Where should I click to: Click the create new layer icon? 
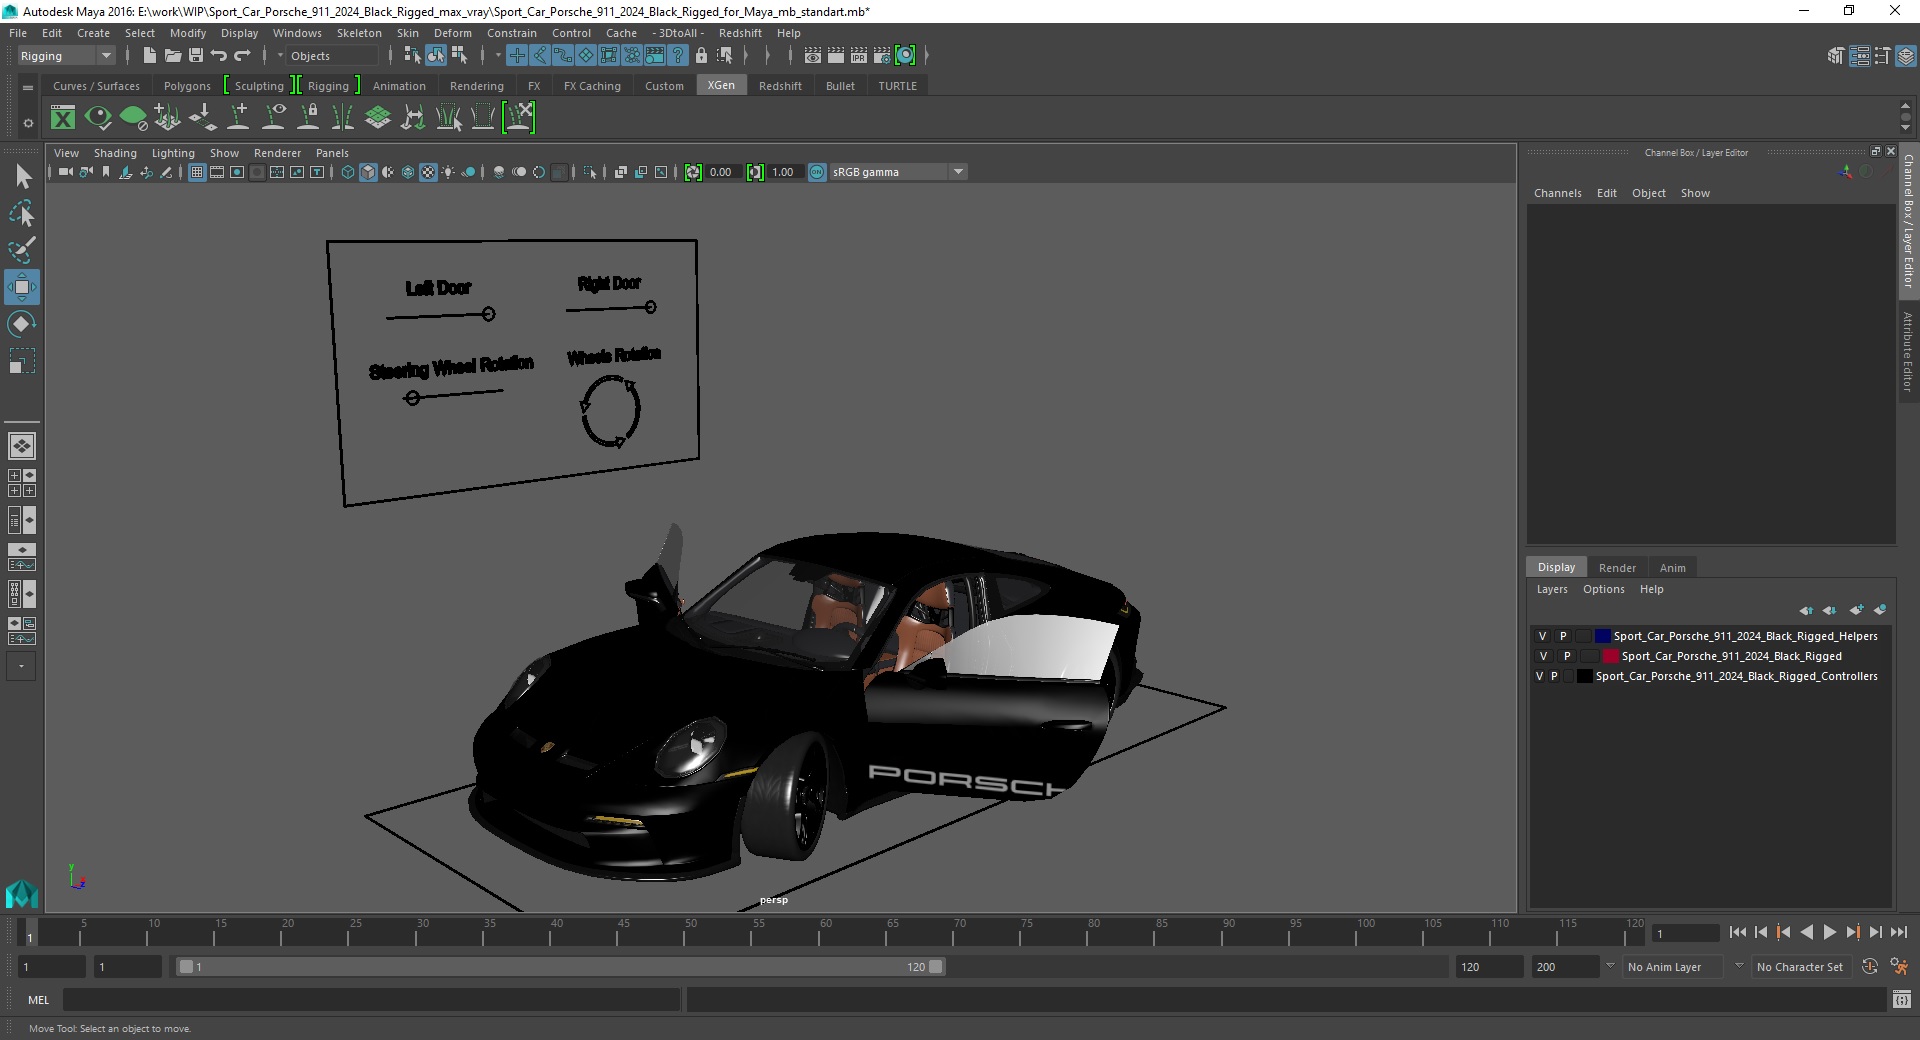1856,610
